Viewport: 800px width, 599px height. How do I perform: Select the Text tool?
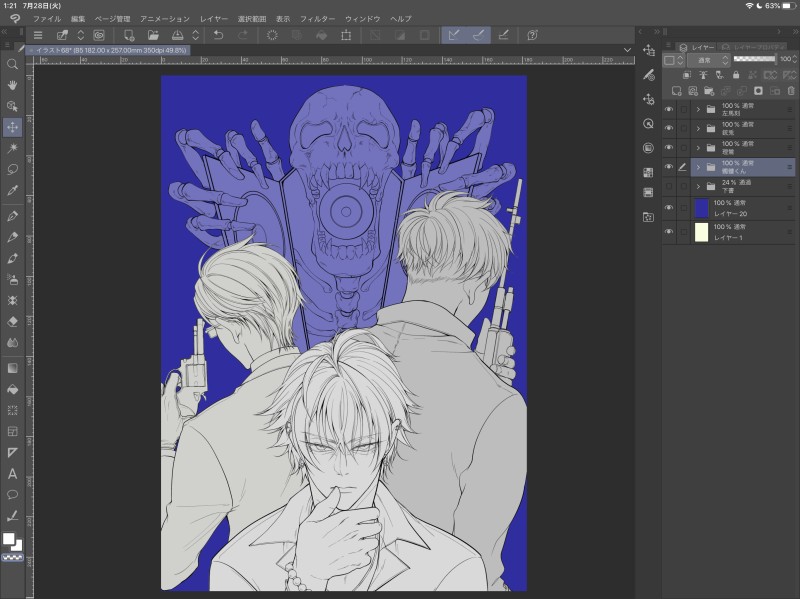pyautogui.click(x=12, y=474)
